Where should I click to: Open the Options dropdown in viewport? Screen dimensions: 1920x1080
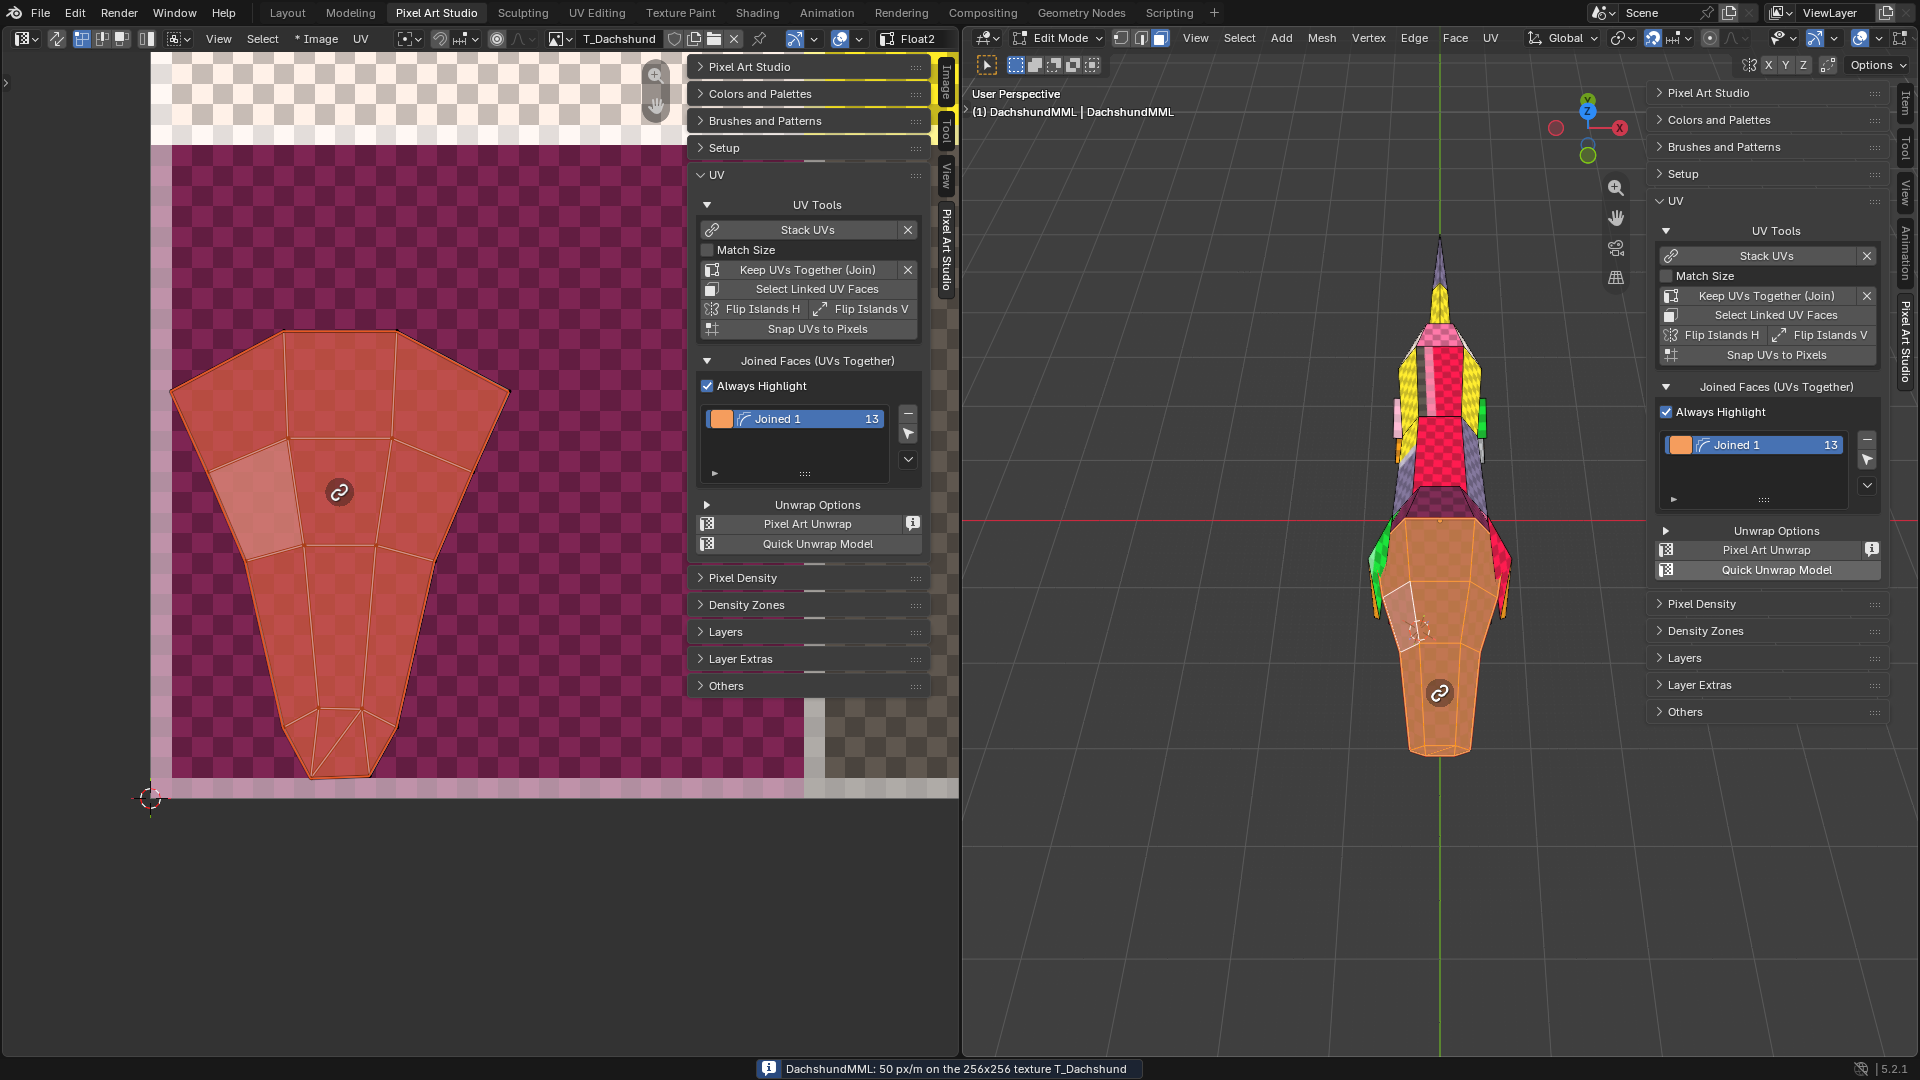[1878, 65]
